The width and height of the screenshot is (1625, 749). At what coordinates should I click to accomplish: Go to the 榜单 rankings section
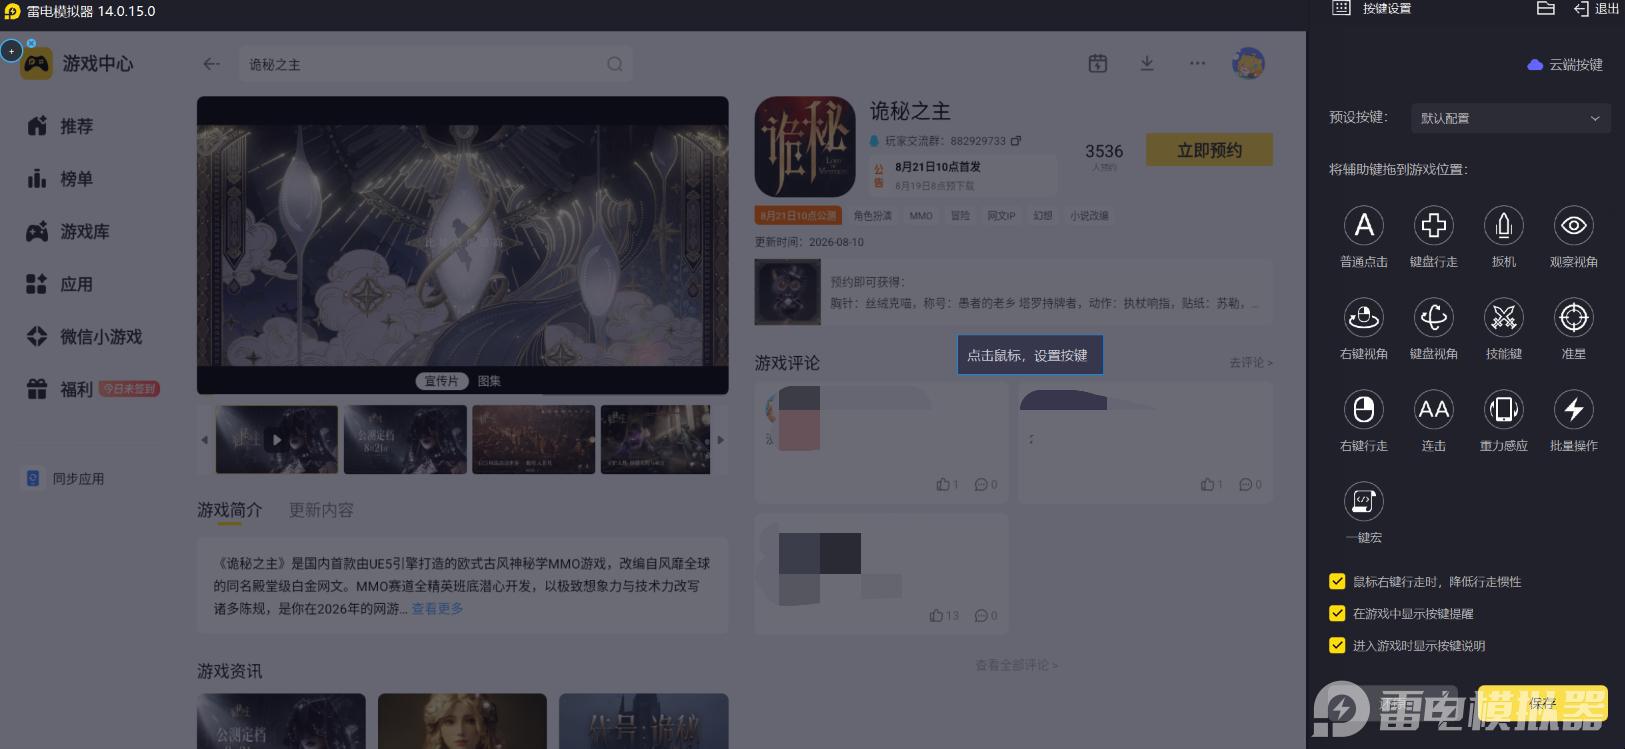60,179
